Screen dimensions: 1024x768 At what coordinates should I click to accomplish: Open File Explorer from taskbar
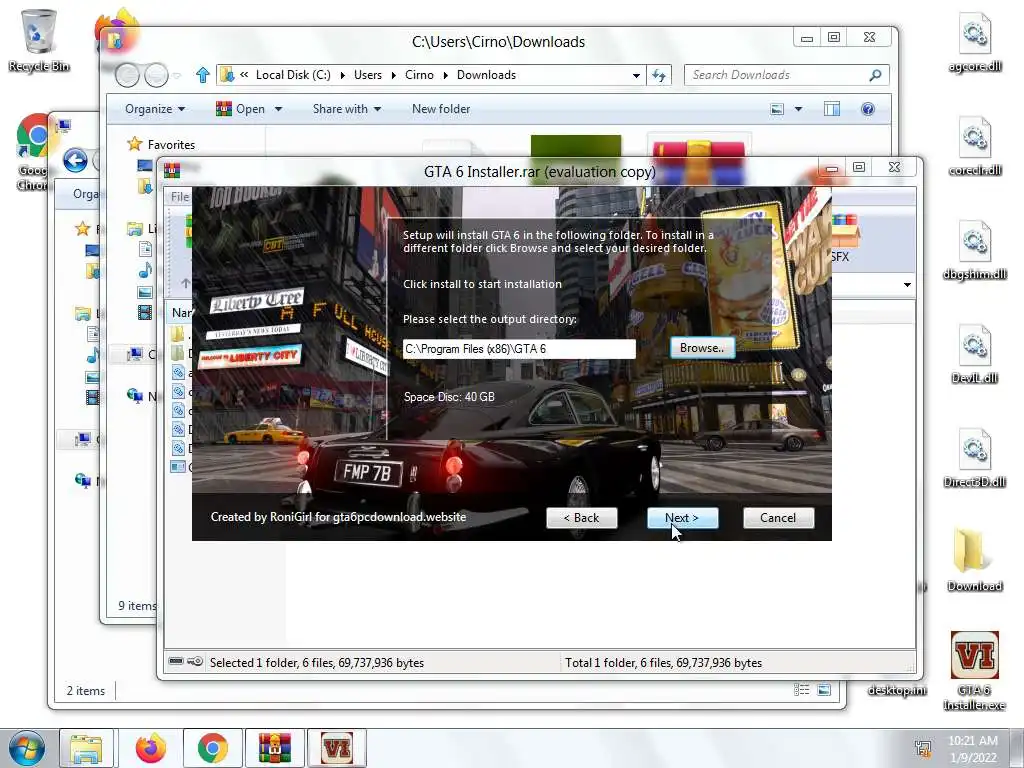[x=86, y=748]
